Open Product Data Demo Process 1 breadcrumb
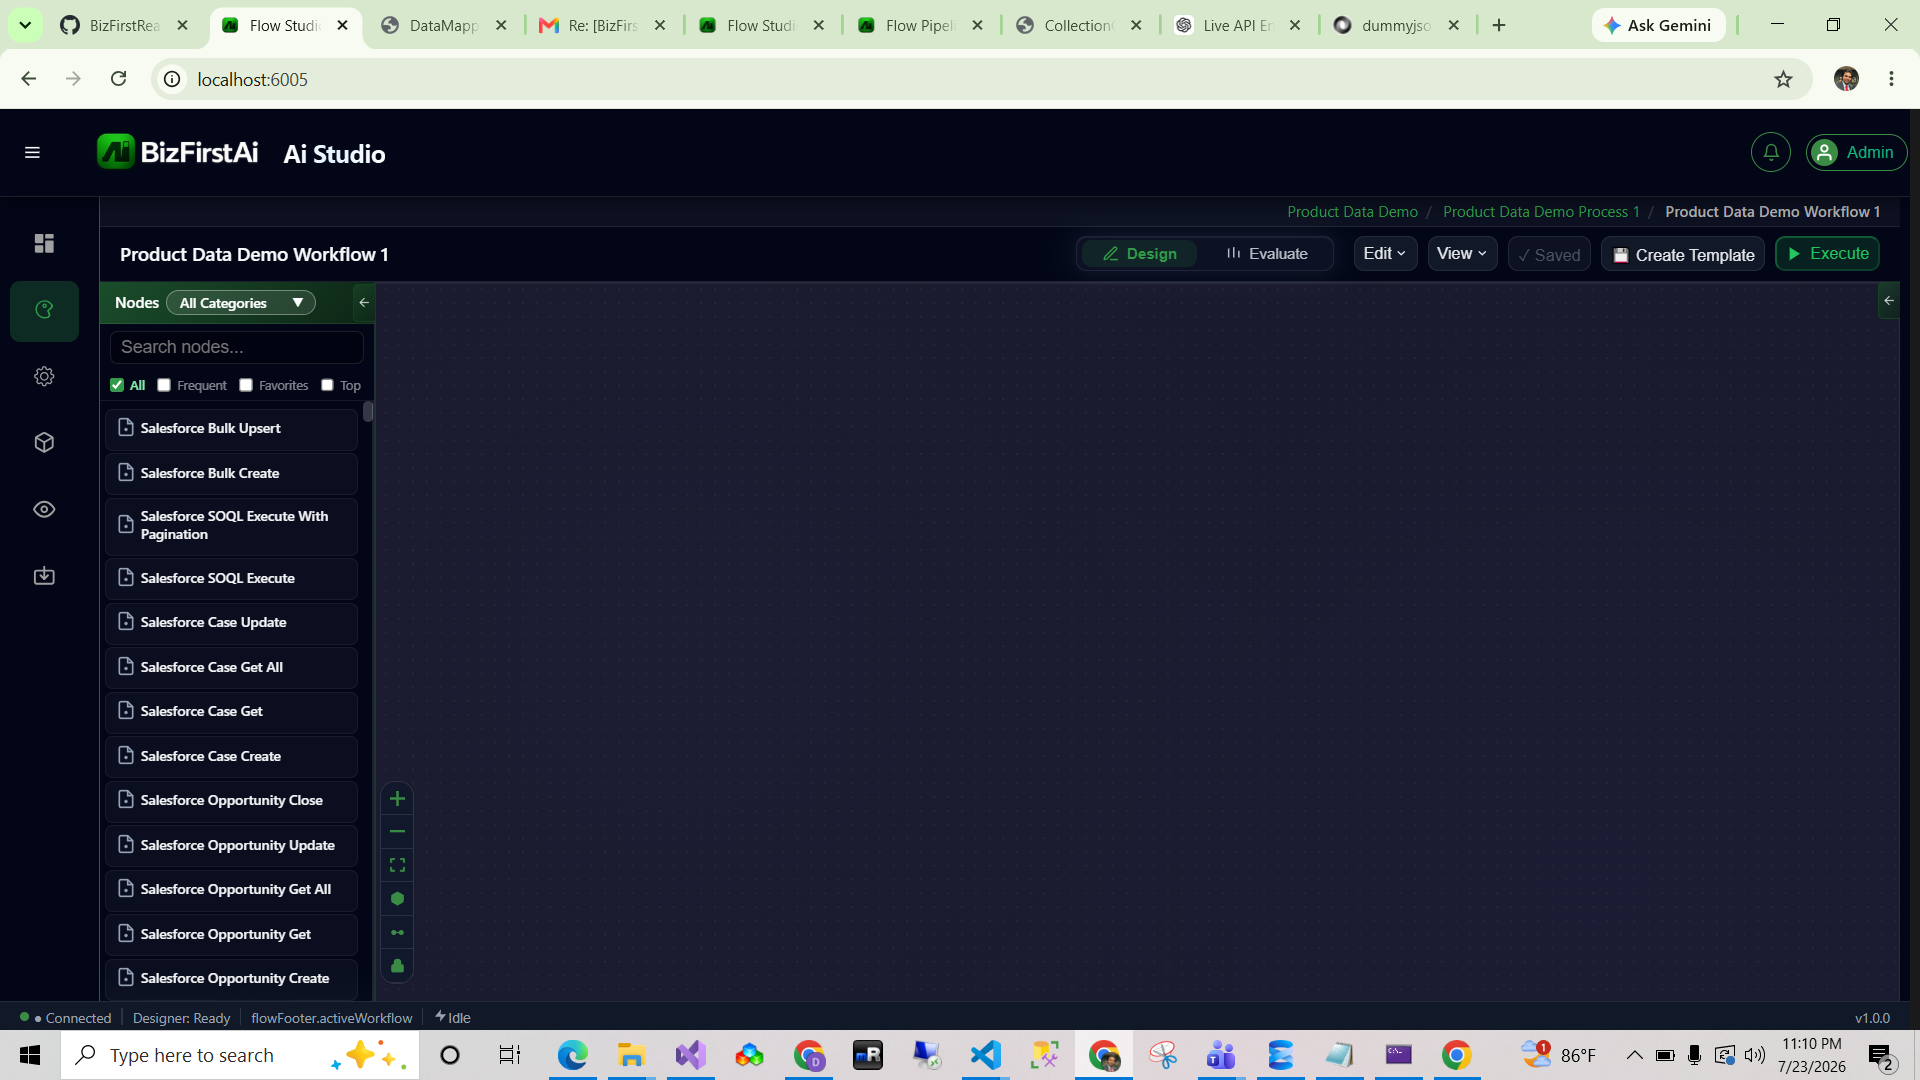 tap(1541, 212)
